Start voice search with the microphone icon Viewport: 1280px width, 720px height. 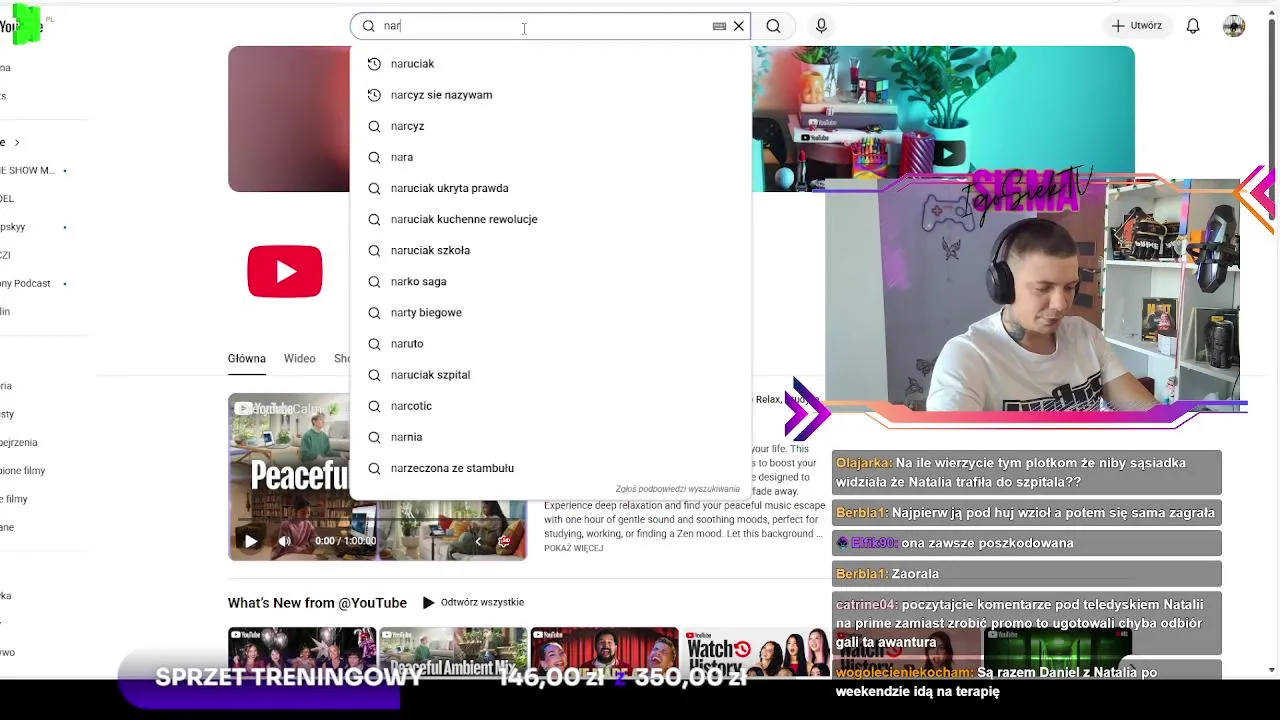click(821, 26)
